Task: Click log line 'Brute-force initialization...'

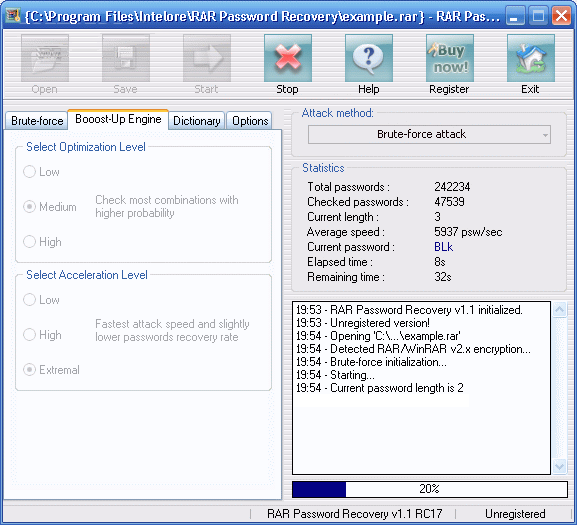Action: (371, 362)
